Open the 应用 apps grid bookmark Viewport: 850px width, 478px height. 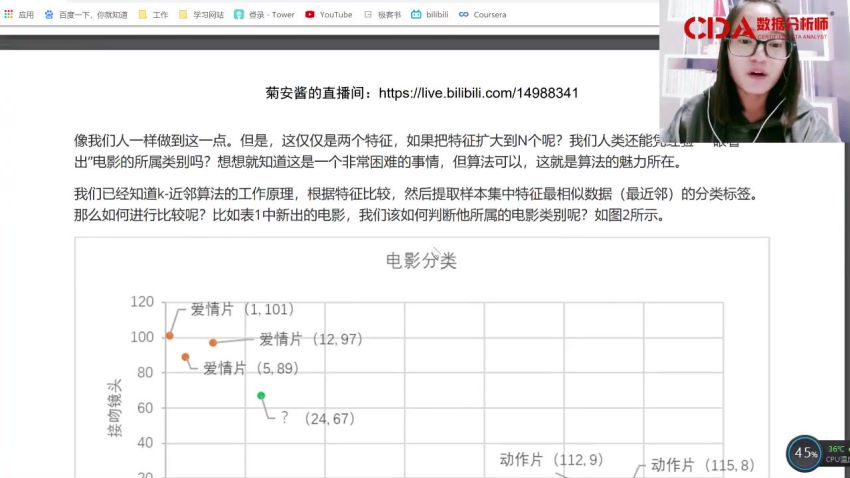coord(19,15)
